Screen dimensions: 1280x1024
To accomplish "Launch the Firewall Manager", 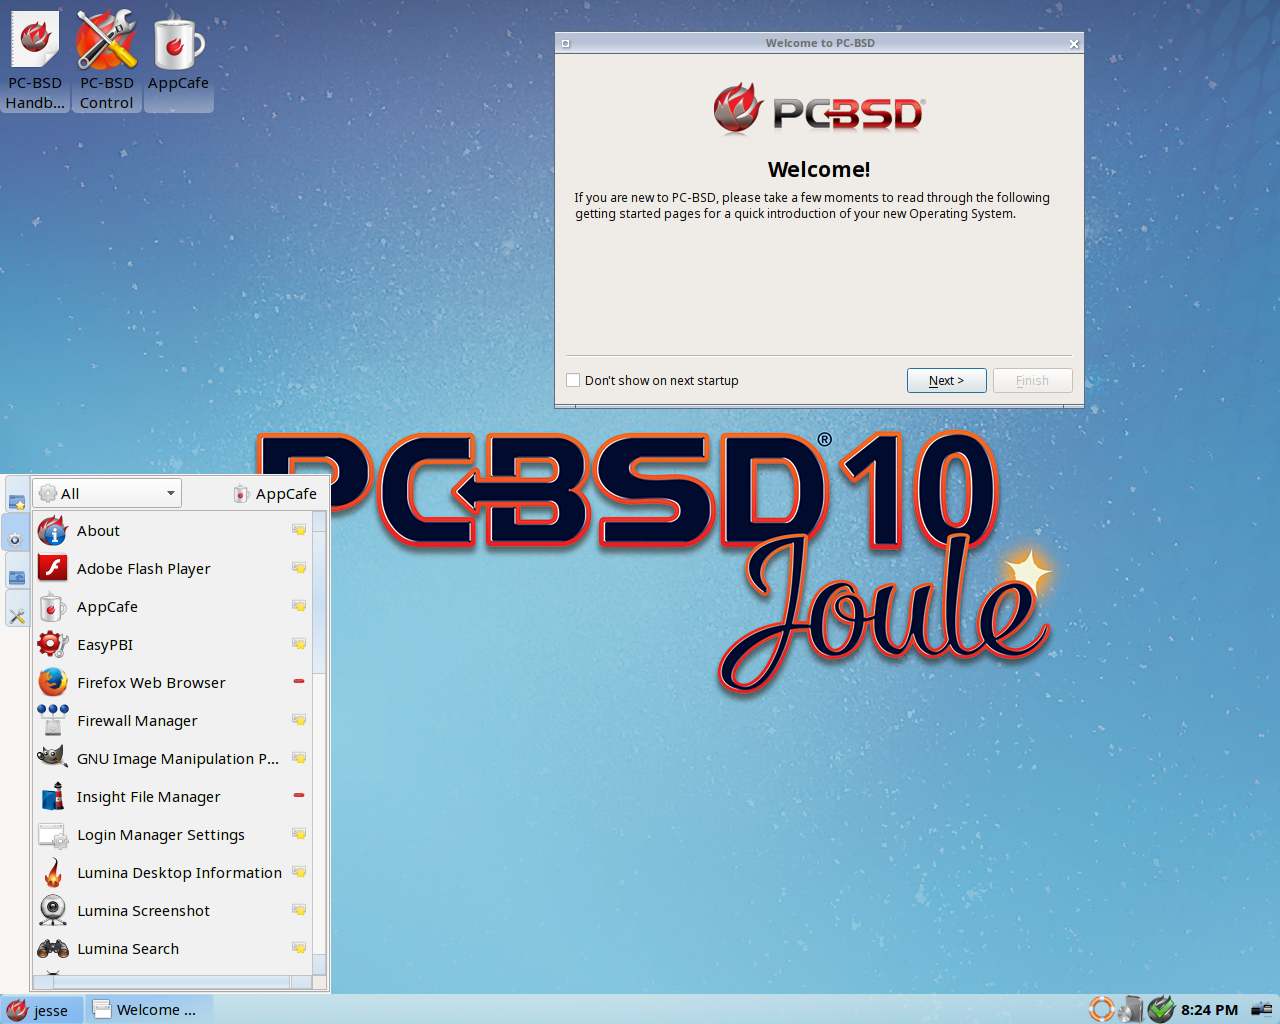I will [137, 720].
